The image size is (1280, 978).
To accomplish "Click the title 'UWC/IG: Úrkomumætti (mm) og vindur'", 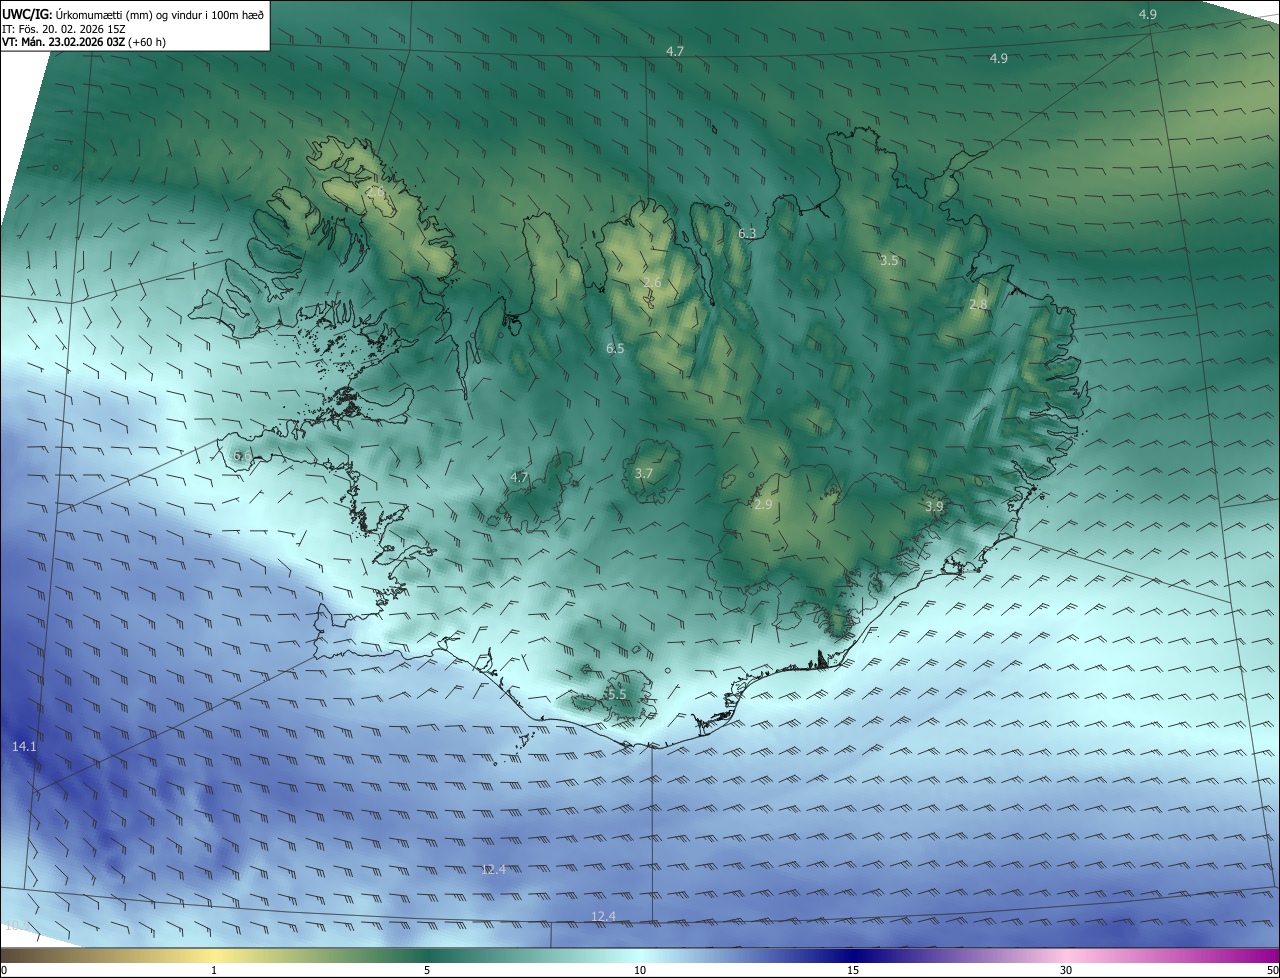I will pyautogui.click(x=133, y=14).
